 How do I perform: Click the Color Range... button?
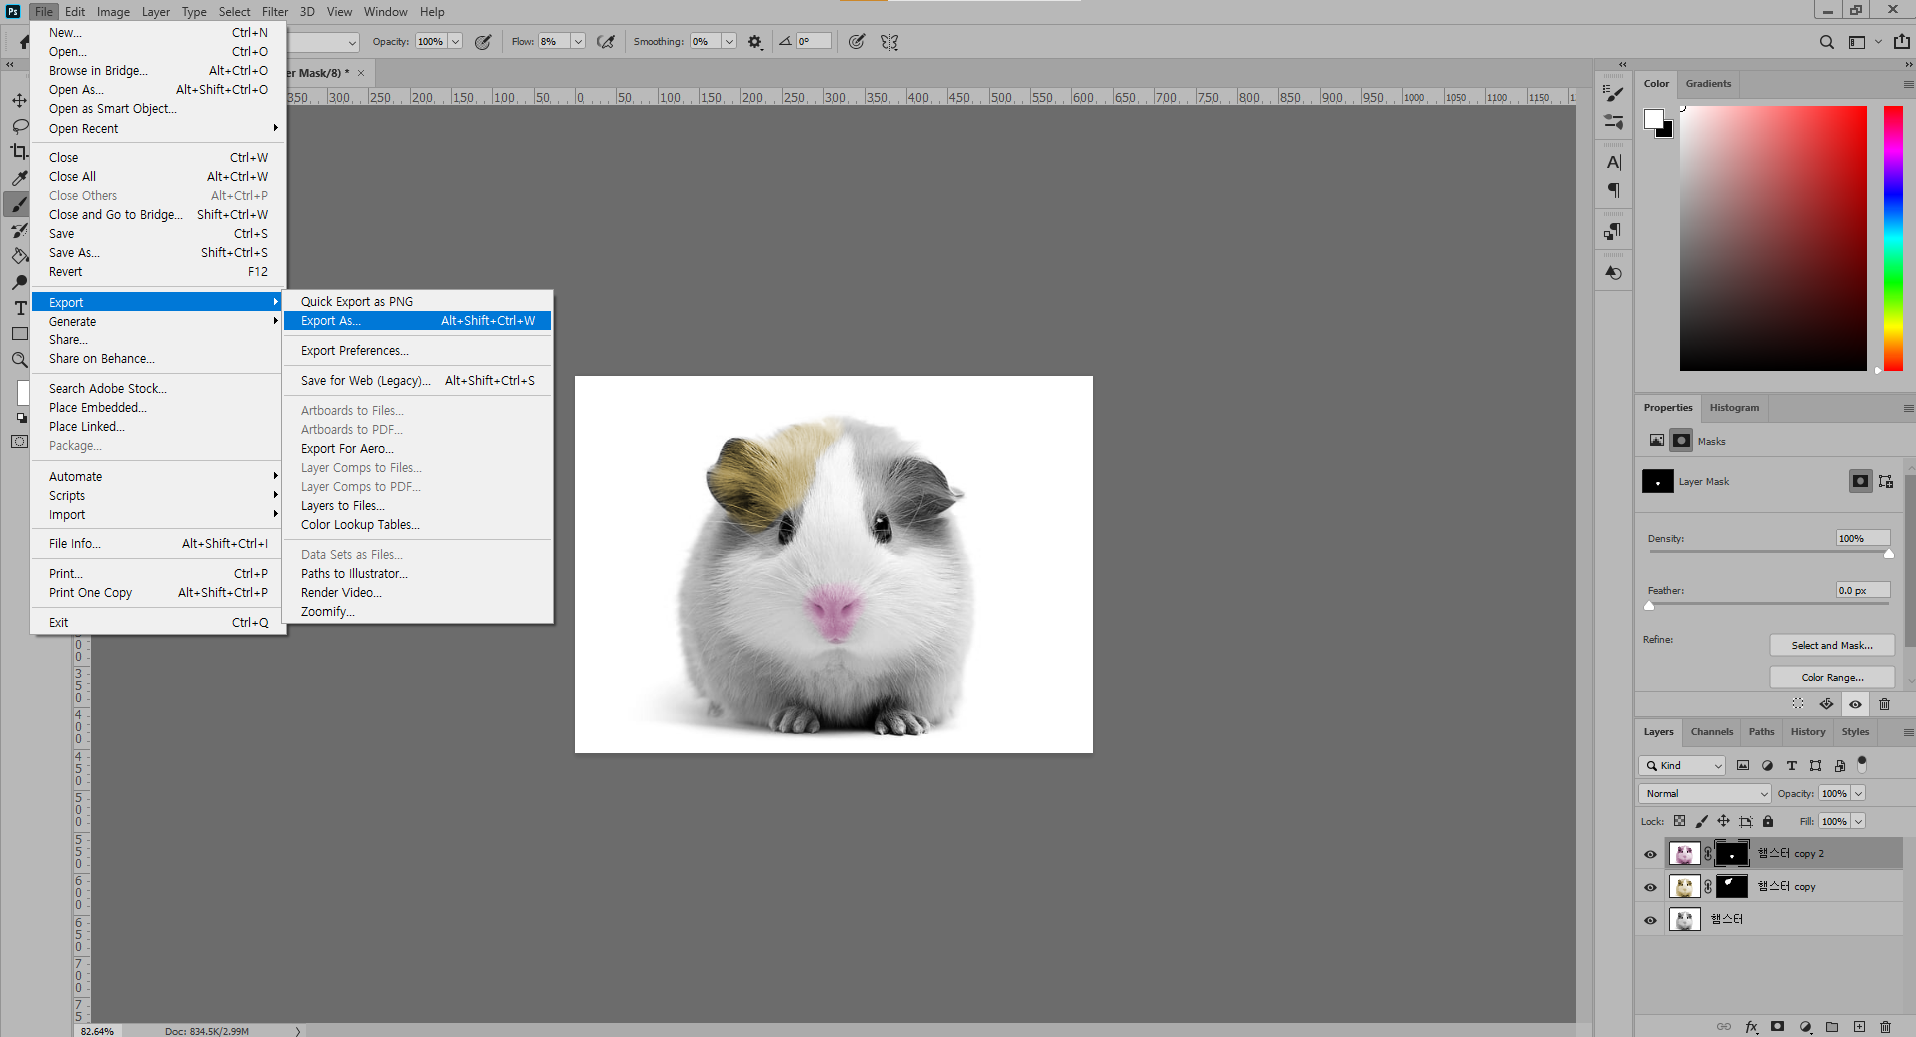click(1832, 678)
